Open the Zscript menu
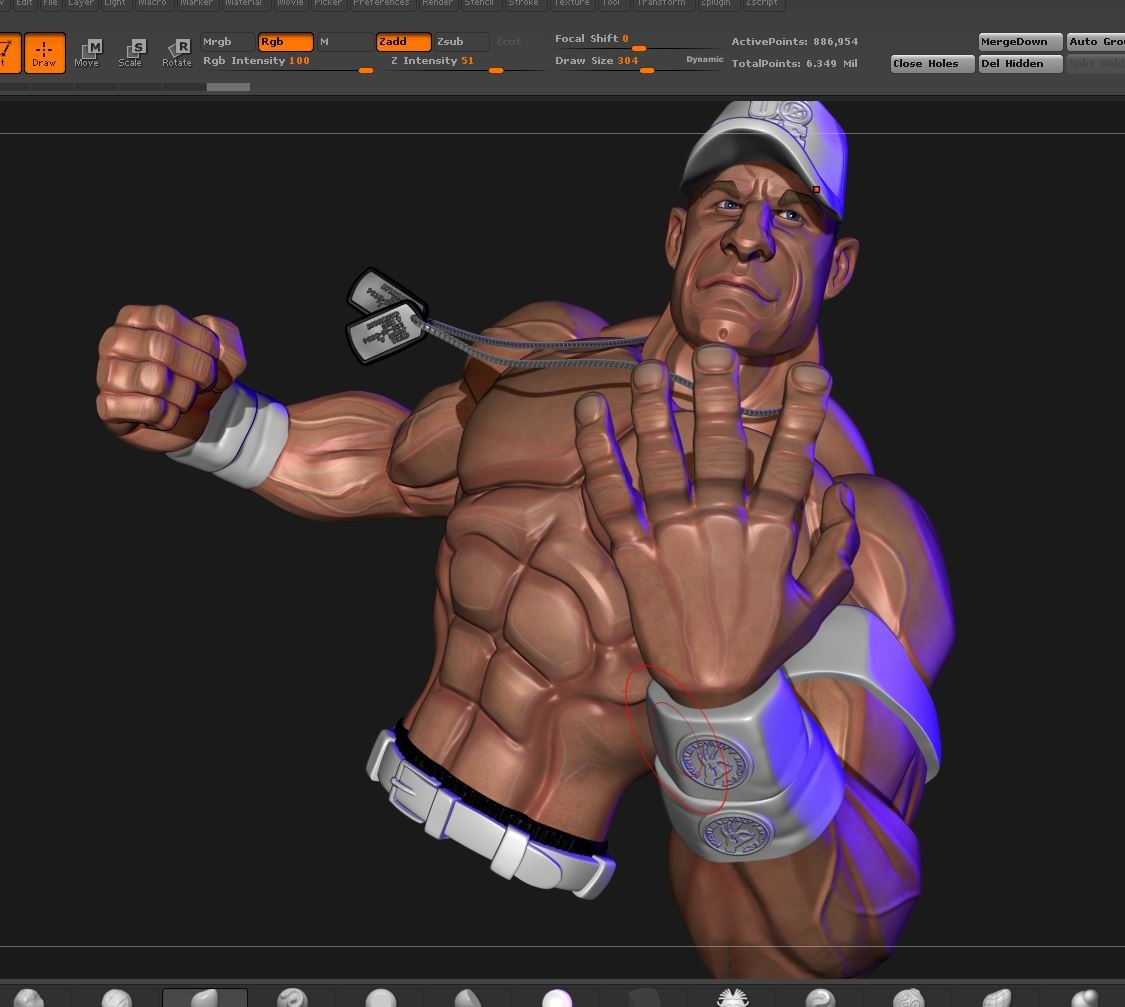 762,4
